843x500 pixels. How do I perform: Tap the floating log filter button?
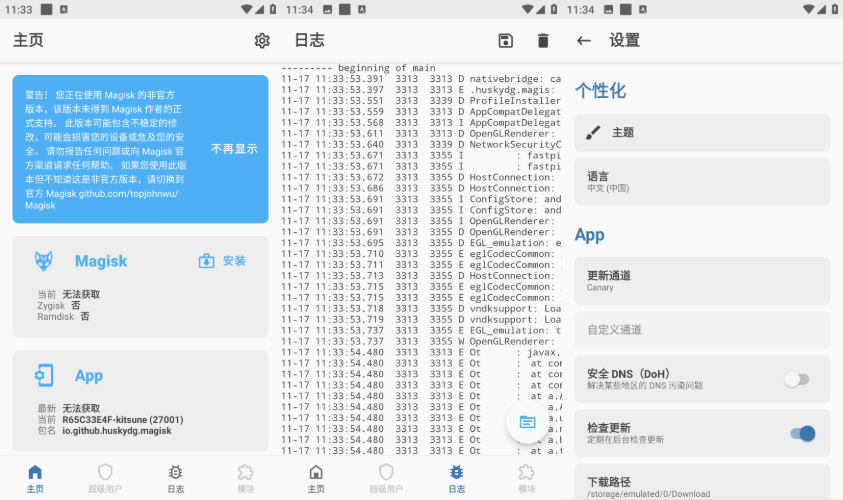(527, 422)
